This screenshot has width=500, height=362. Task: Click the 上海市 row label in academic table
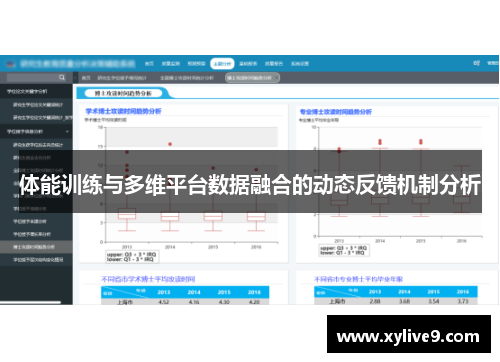pyautogui.click(x=125, y=302)
